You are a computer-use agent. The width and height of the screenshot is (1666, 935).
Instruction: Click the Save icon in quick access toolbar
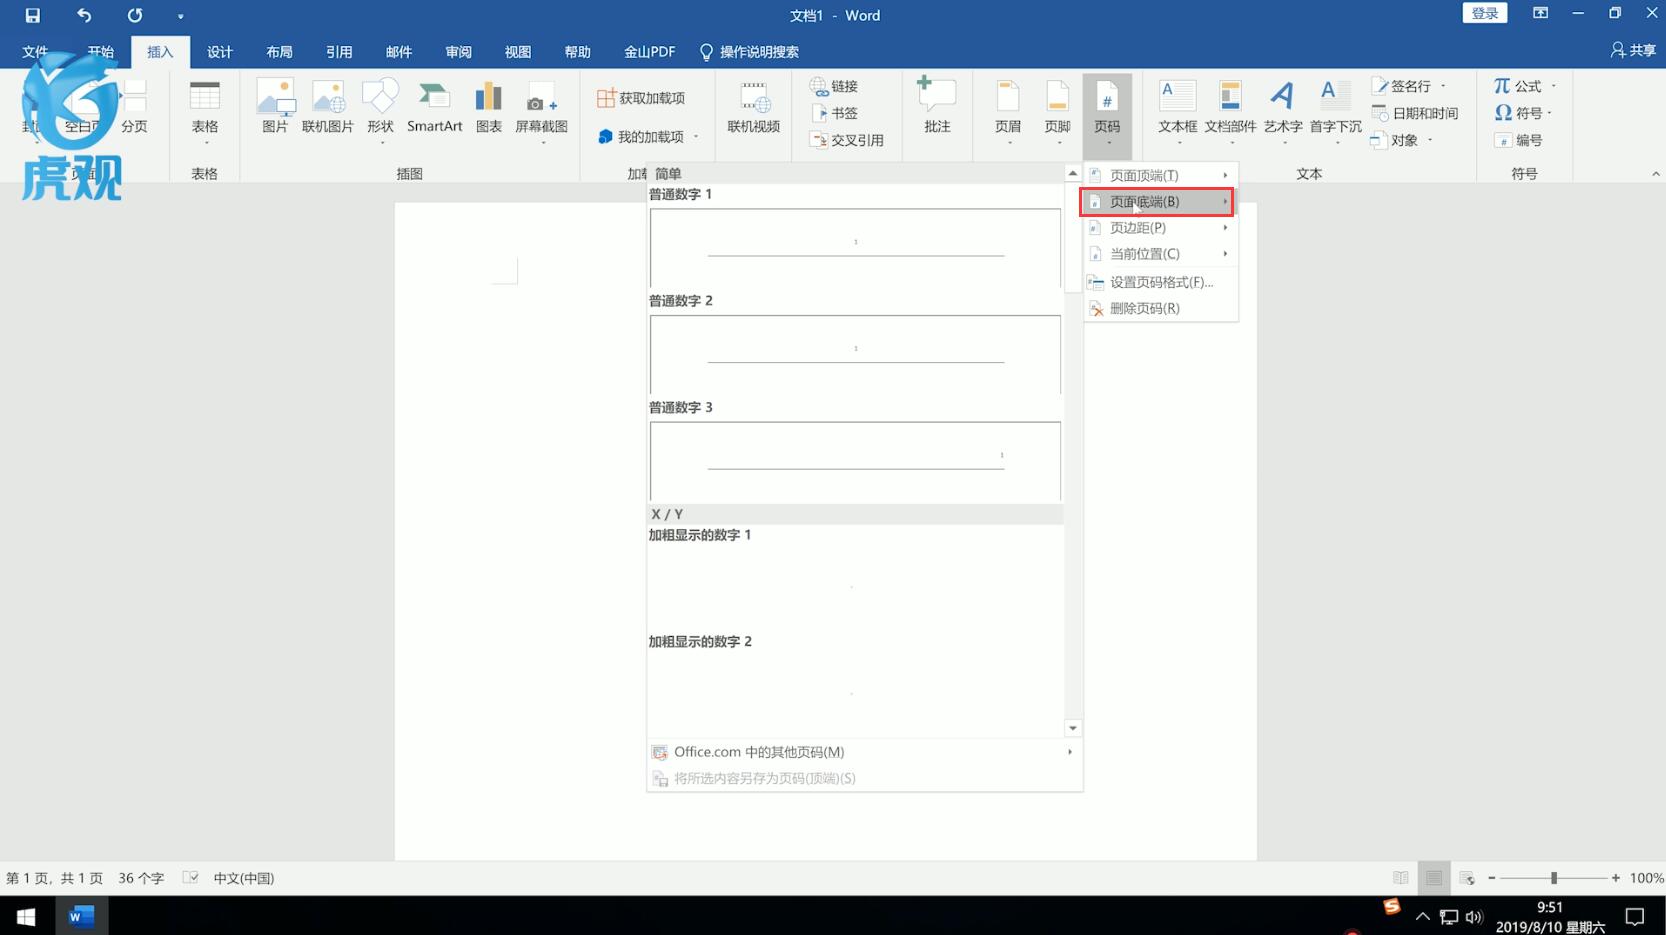tap(32, 15)
